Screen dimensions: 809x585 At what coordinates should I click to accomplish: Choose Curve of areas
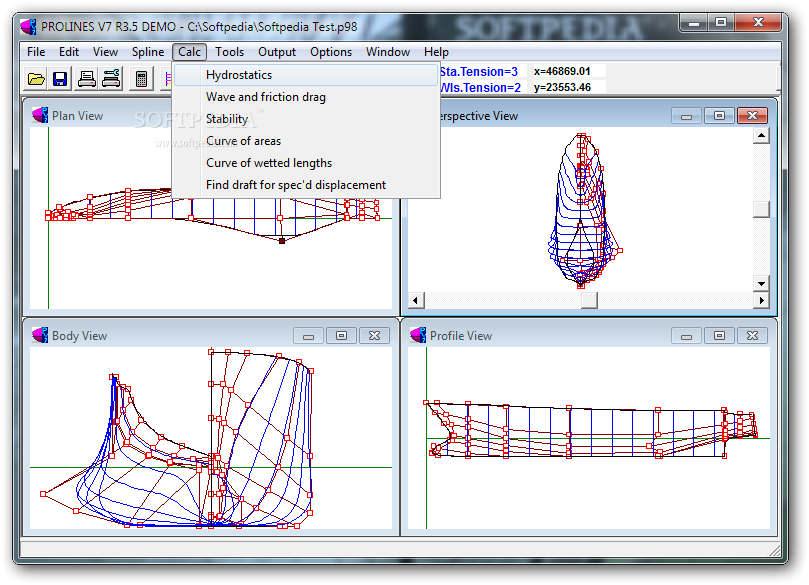(x=306, y=141)
